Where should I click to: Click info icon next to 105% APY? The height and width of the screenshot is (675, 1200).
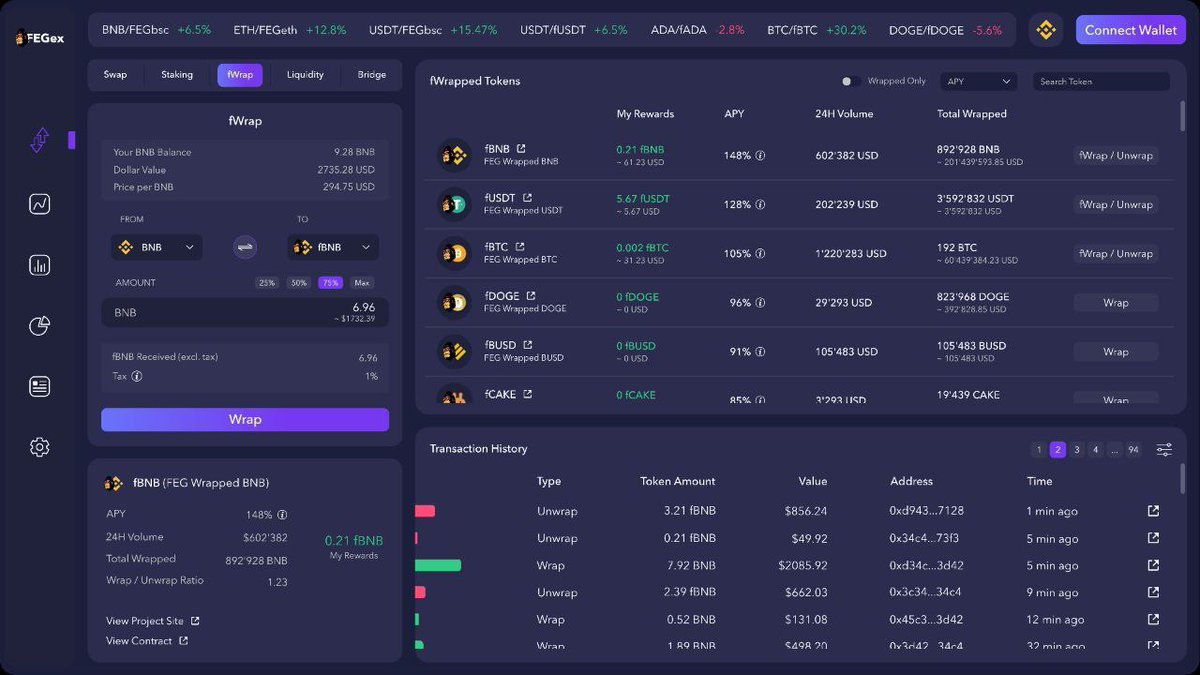[760, 254]
